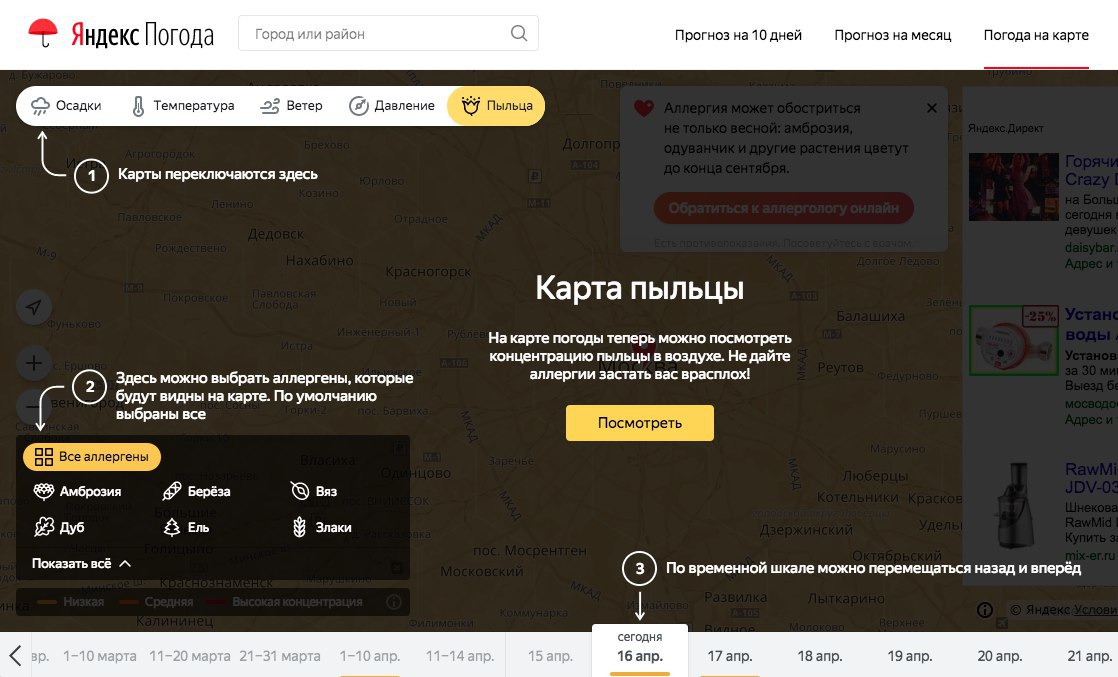Switch to the Осадки precipitation map
The height and width of the screenshot is (677, 1118).
click(66, 106)
